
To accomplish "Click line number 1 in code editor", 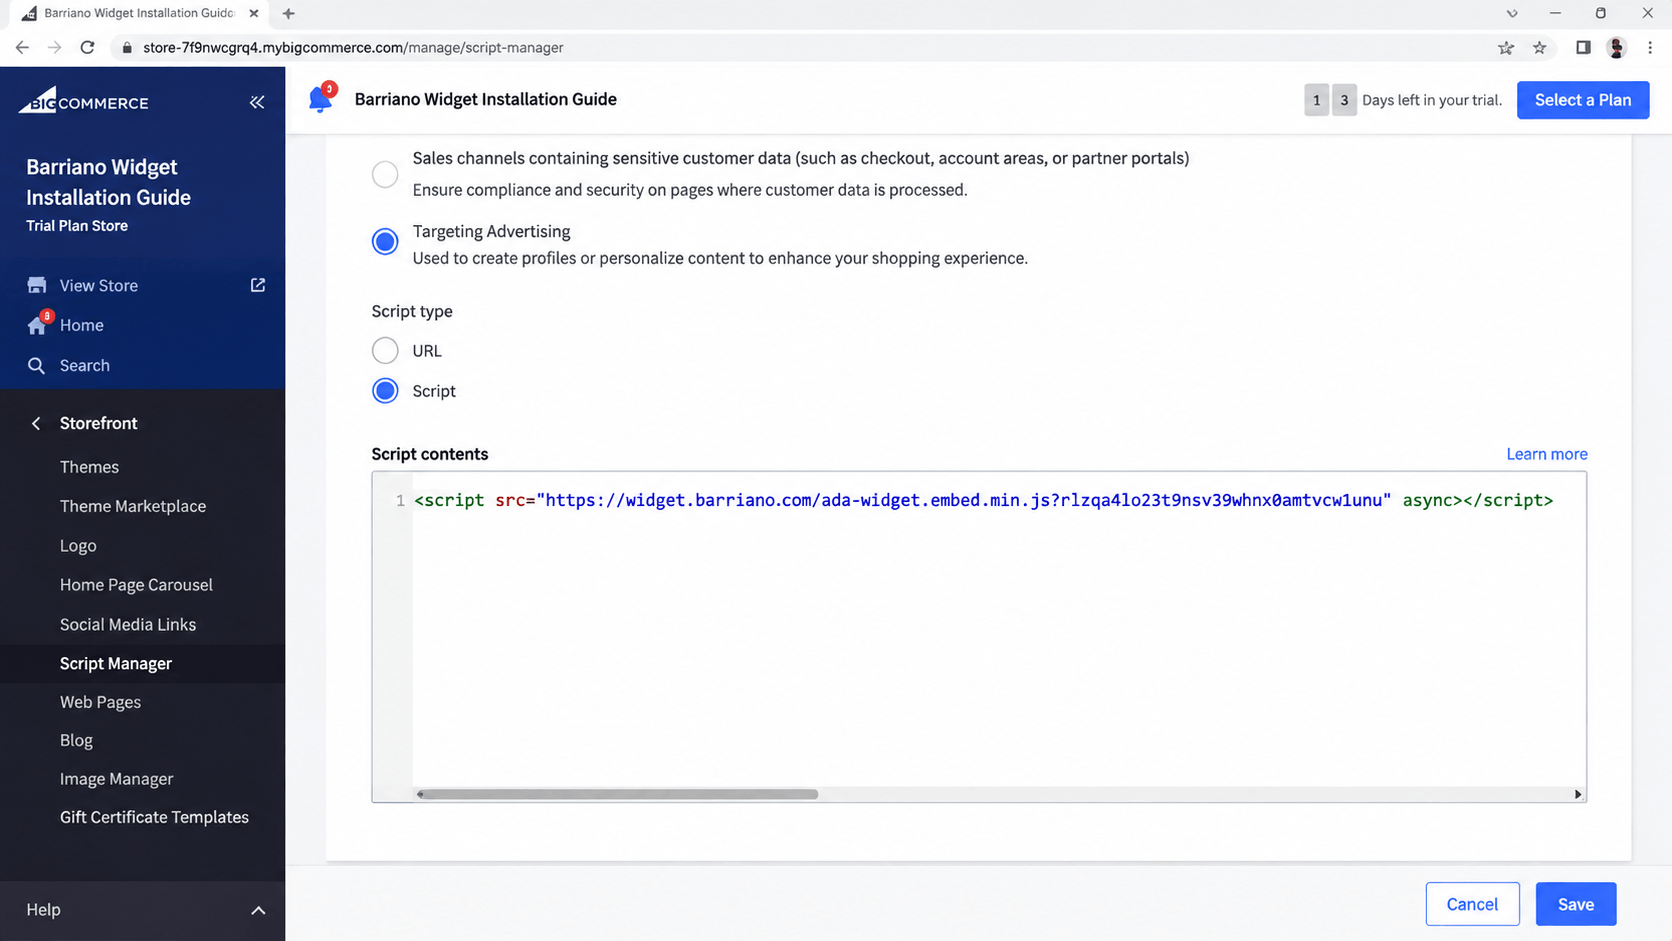I will click(x=400, y=500).
